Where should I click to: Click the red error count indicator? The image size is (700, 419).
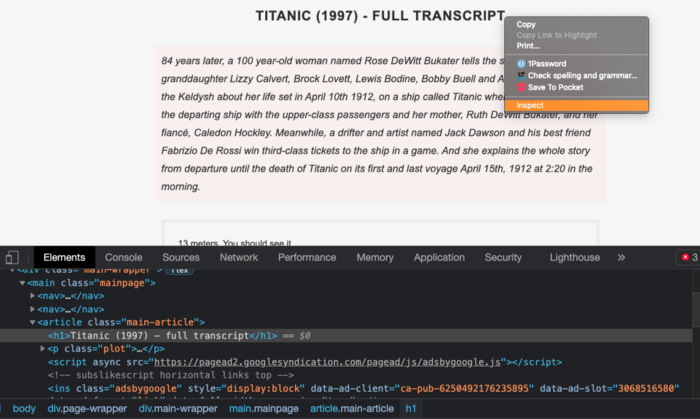tap(689, 257)
